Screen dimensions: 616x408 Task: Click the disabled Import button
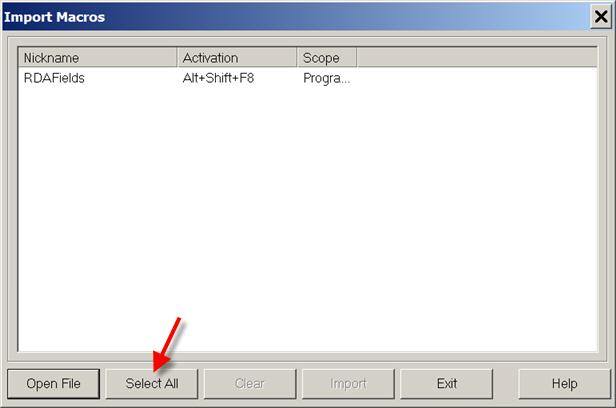[348, 384]
